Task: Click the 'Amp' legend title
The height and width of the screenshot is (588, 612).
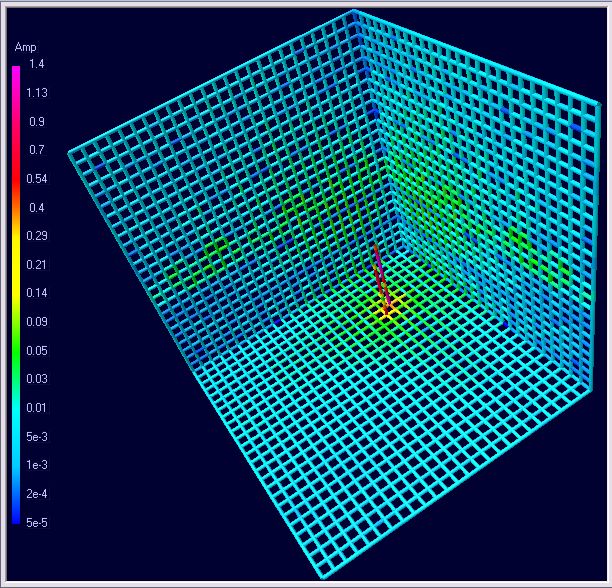Action: [25, 47]
